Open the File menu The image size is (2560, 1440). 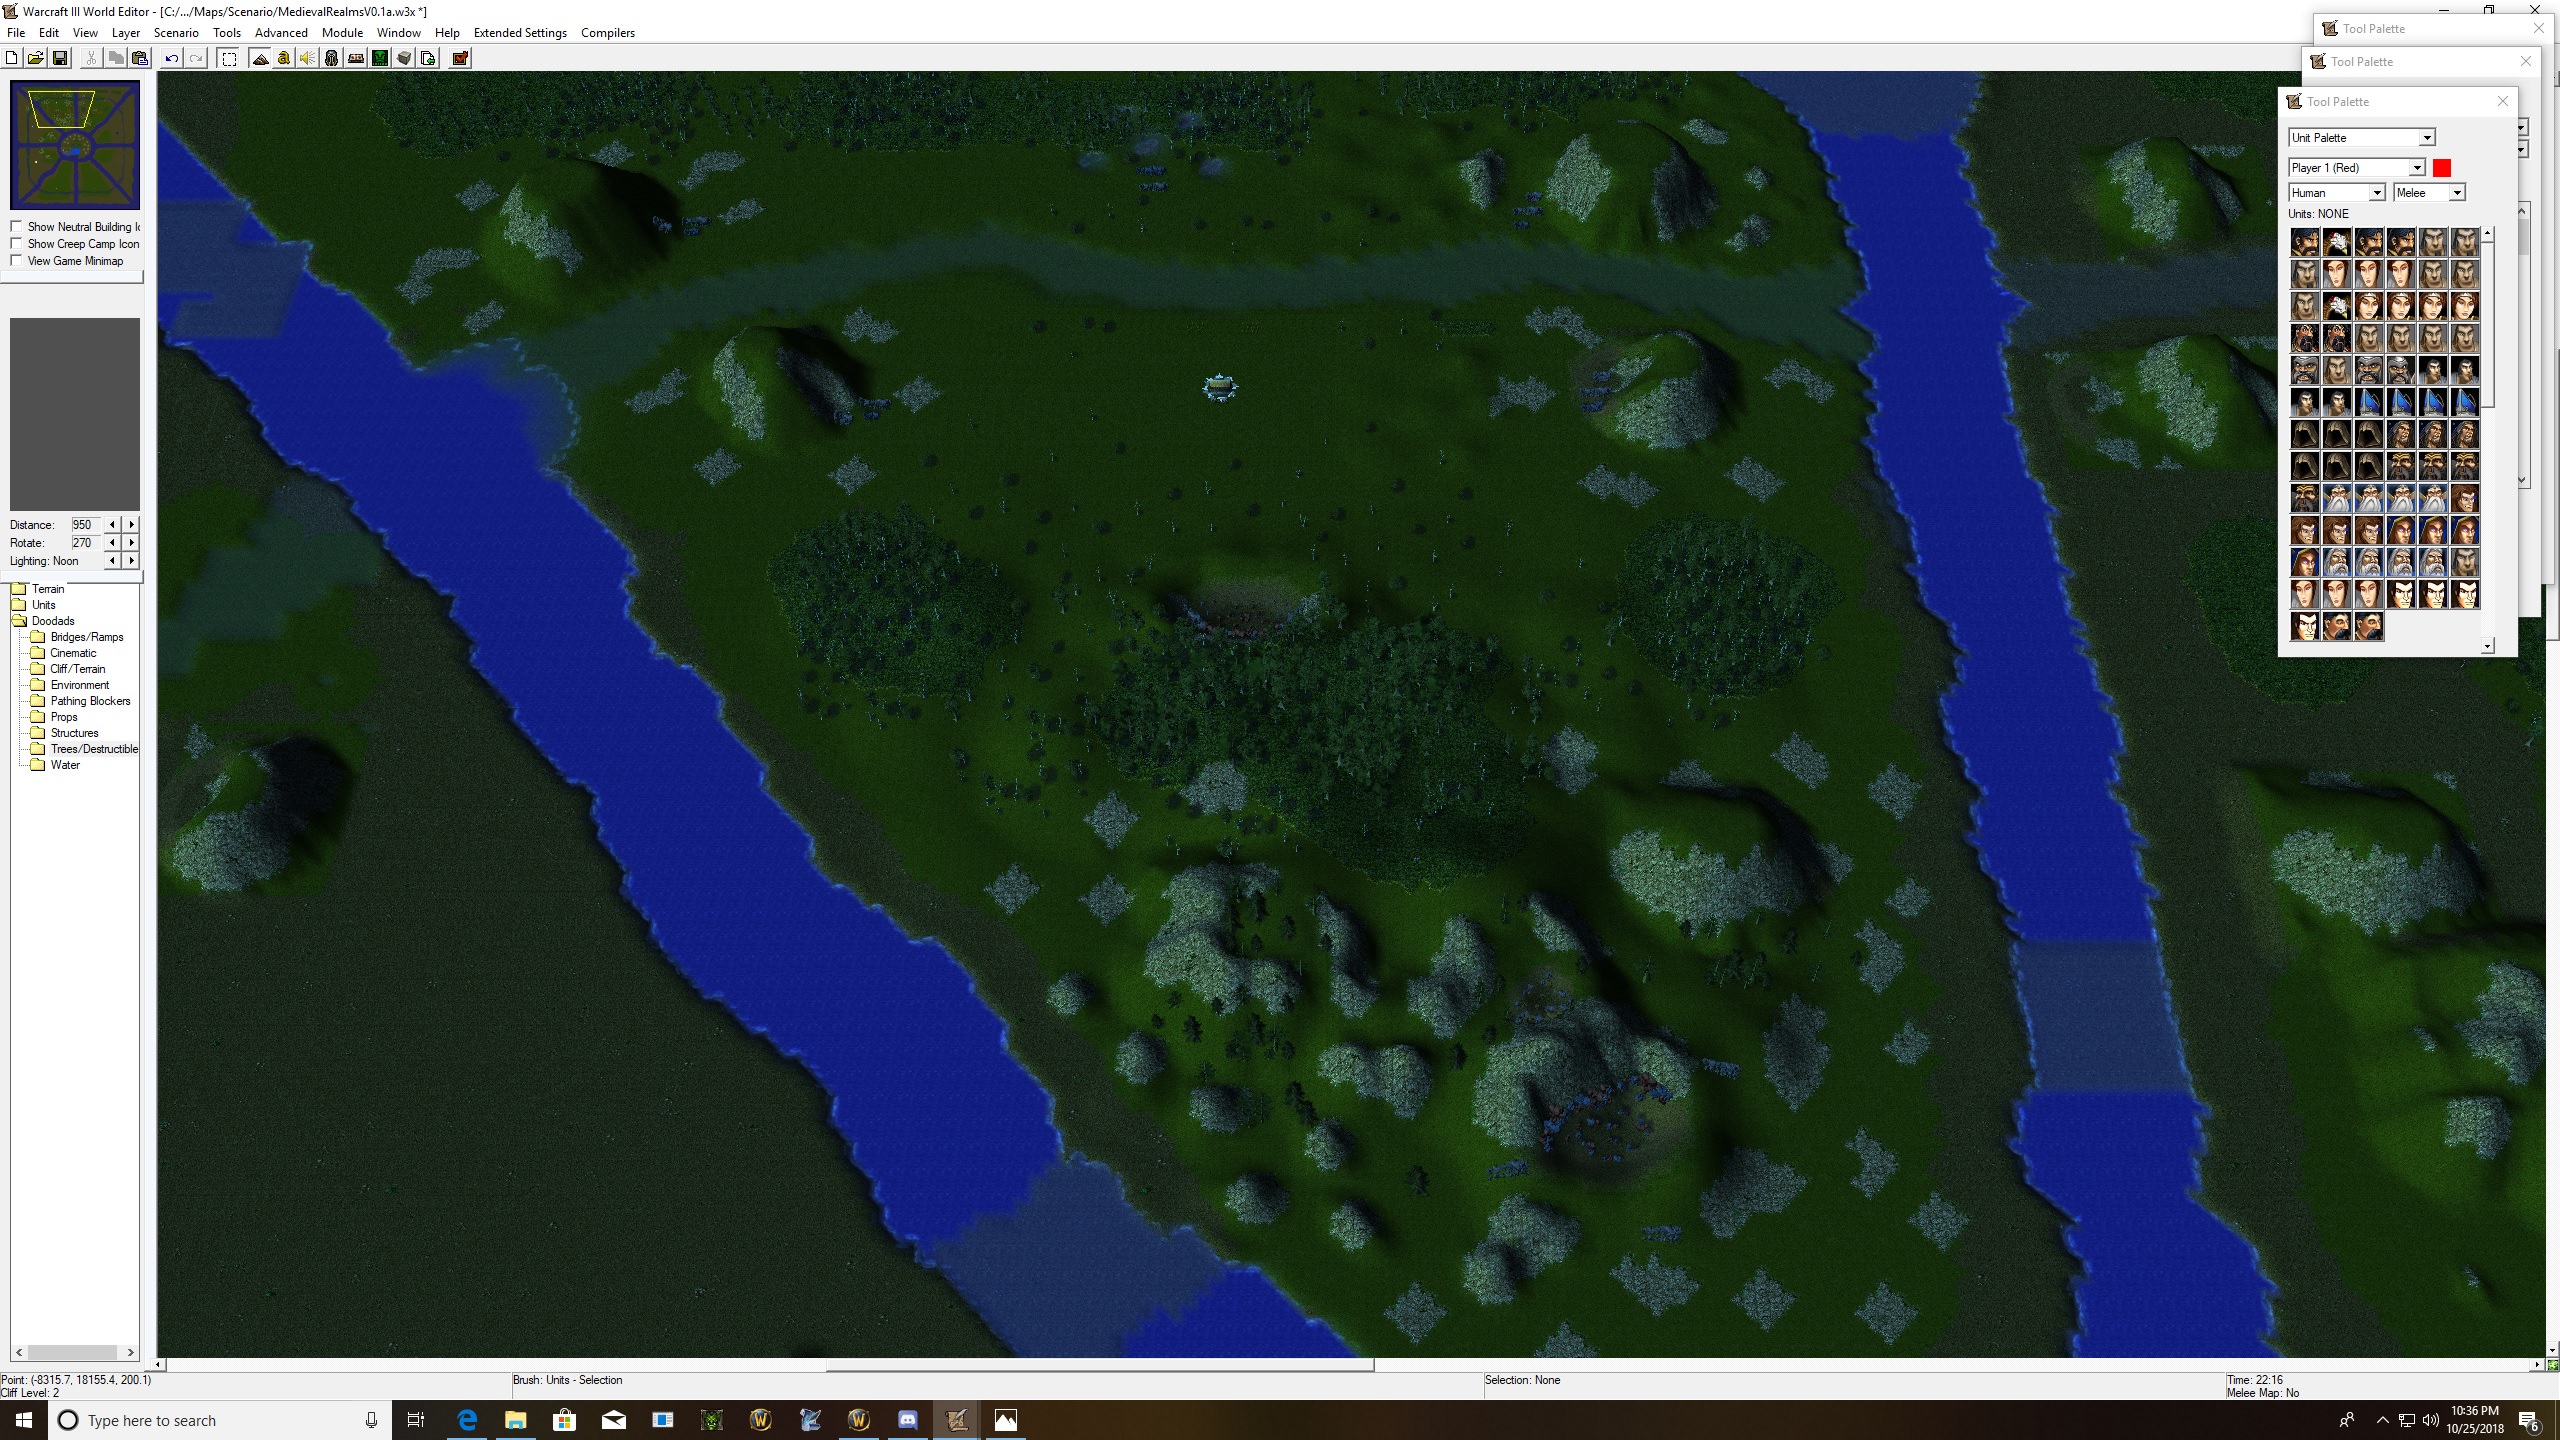(x=16, y=33)
